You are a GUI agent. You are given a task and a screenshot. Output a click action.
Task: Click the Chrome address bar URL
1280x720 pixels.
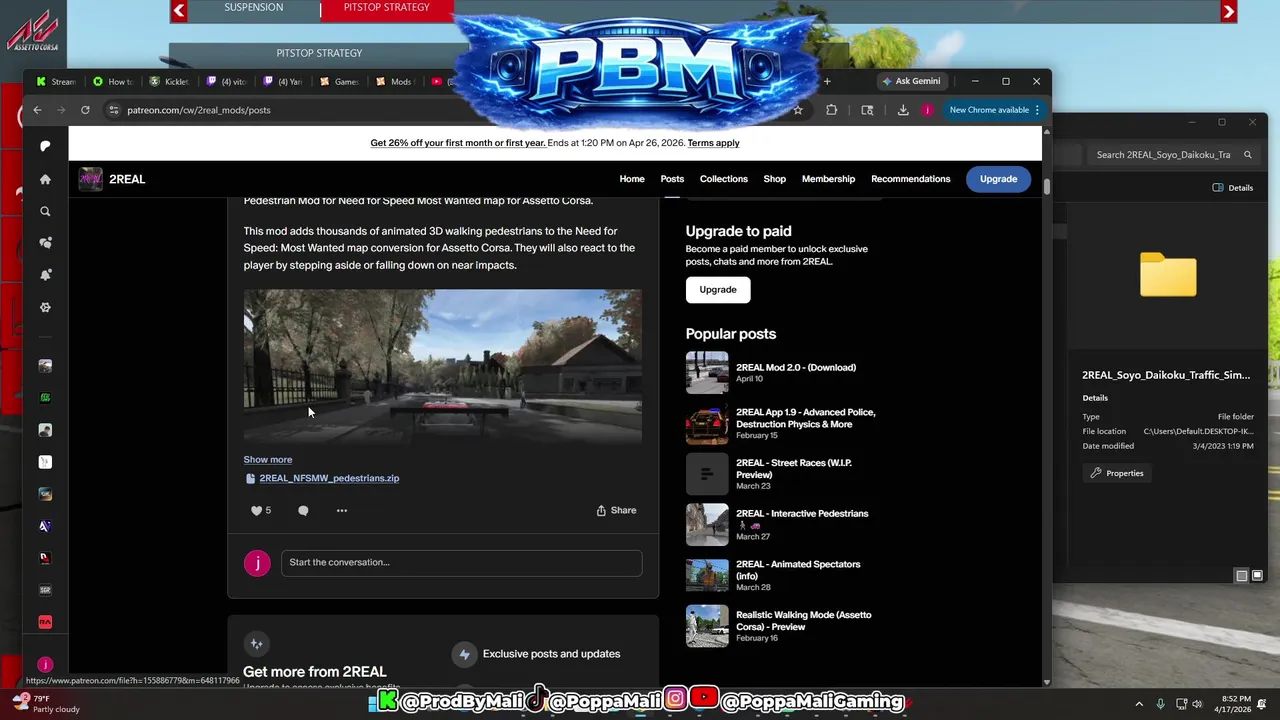point(199,110)
